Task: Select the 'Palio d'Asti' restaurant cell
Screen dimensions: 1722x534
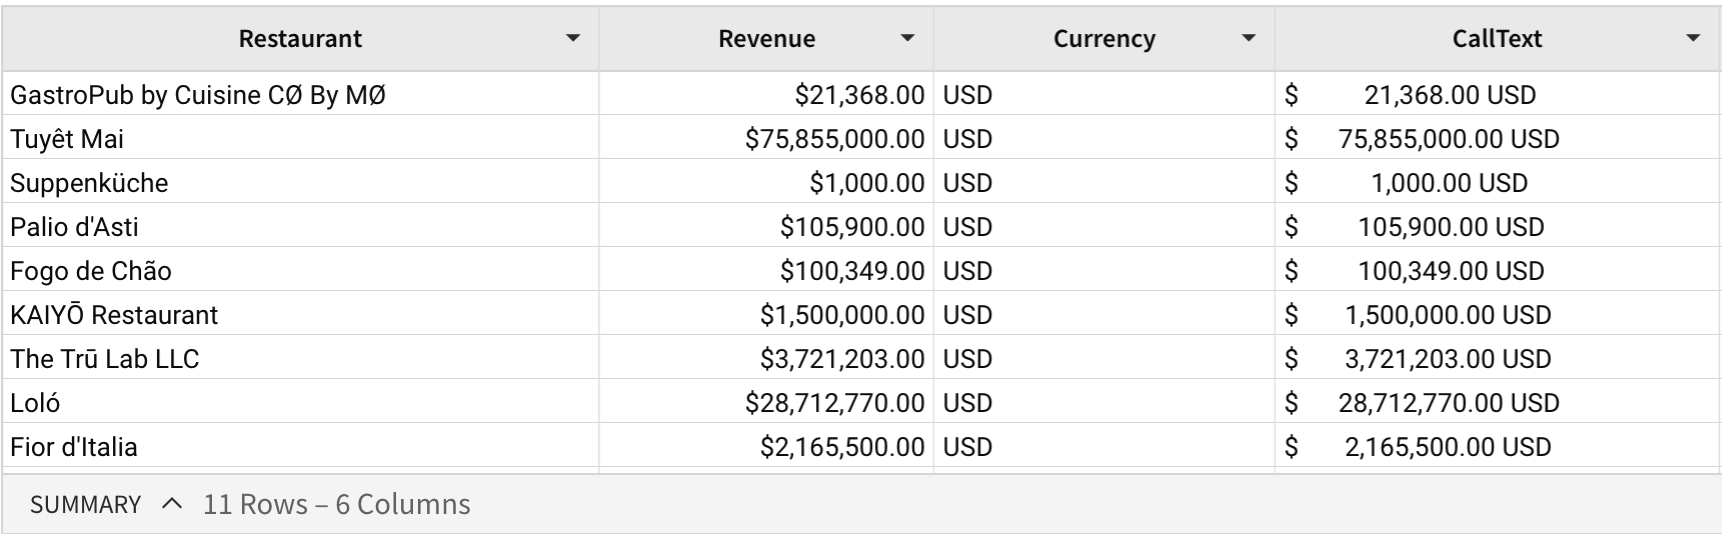Action: pos(301,227)
